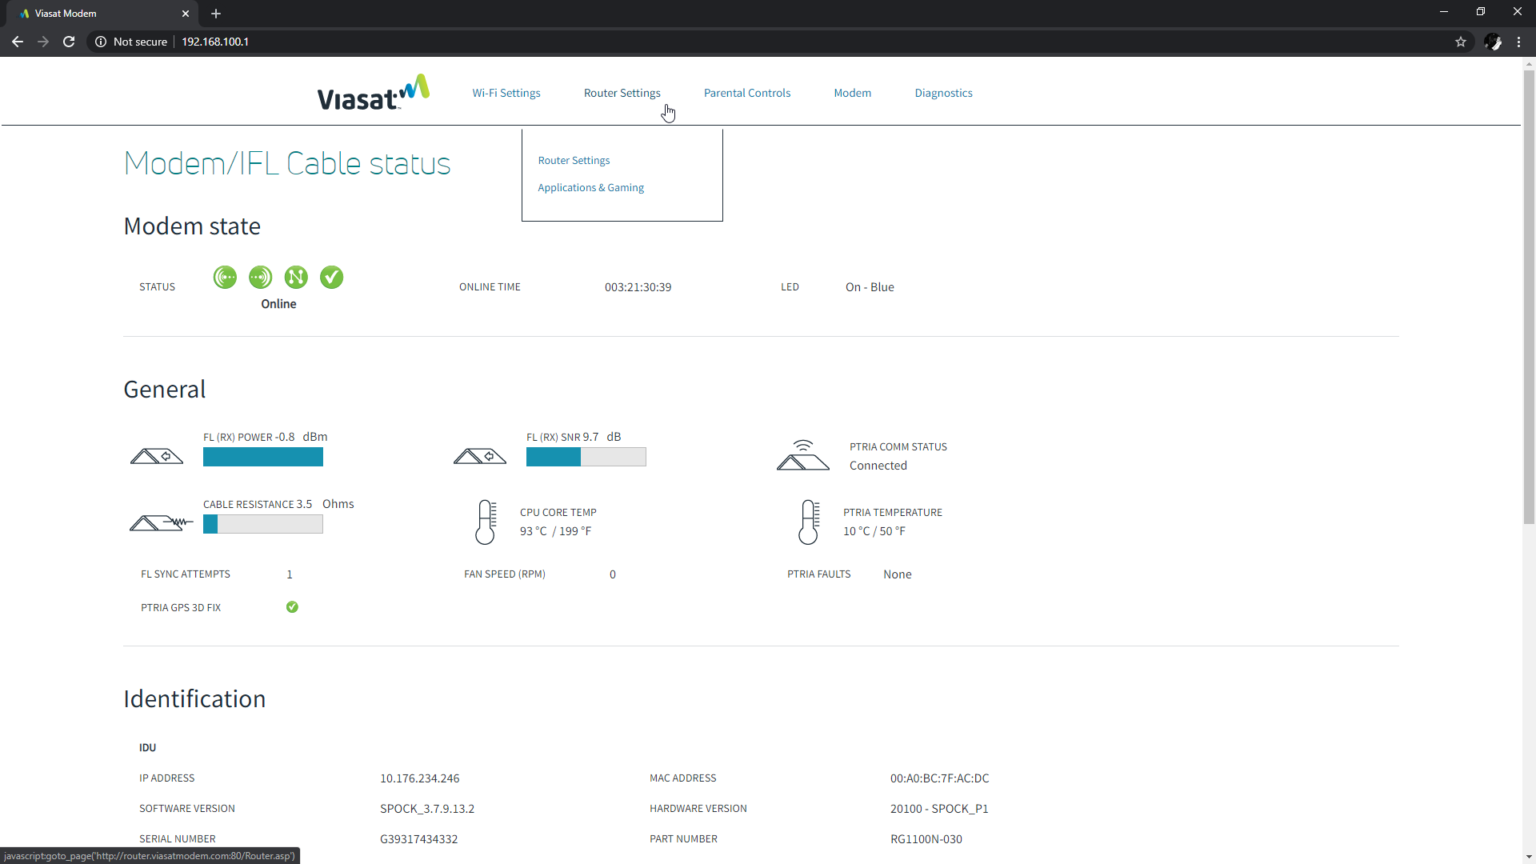Open the Applications & Gaming page

pyautogui.click(x=590, y=187)
